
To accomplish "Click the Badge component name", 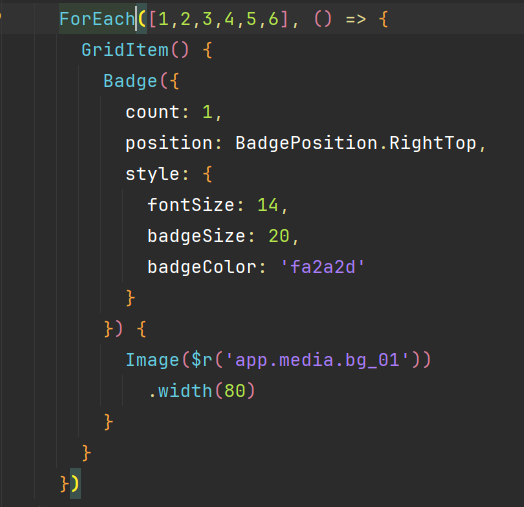I will coord(130,81).
